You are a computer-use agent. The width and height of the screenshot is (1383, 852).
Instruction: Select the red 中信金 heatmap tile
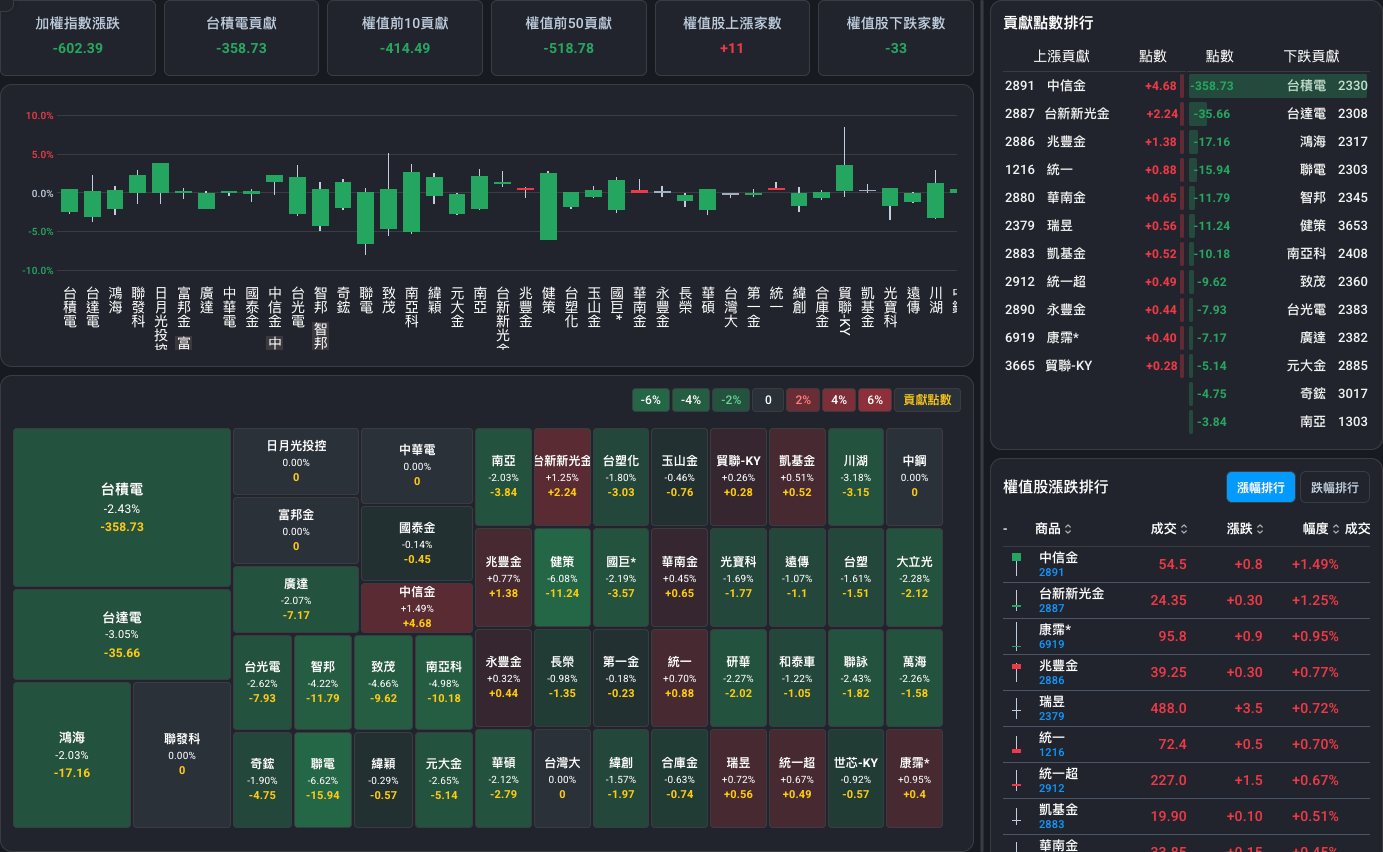point(417,607)
